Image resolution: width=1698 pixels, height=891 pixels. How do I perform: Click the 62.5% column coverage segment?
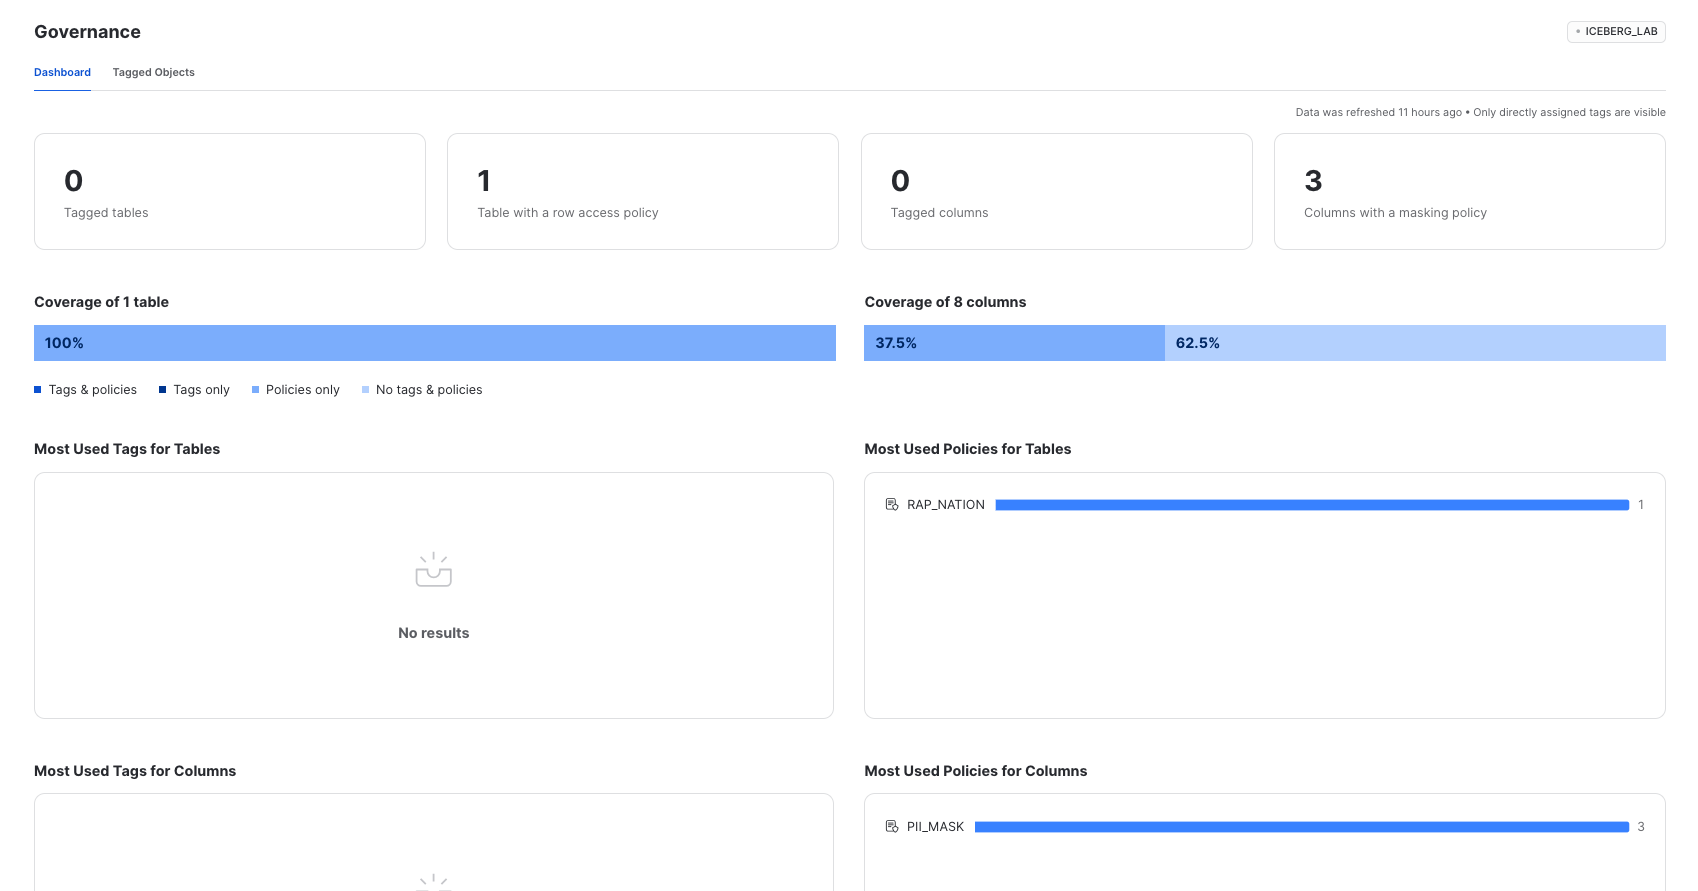click(x=1415, y=343)
